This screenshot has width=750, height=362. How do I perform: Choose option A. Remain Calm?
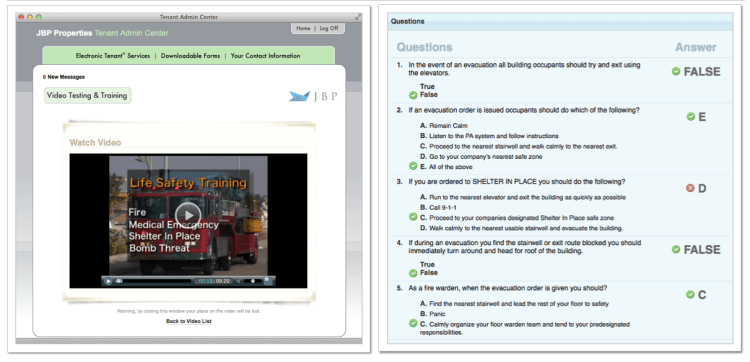click(x=443, y=126)
